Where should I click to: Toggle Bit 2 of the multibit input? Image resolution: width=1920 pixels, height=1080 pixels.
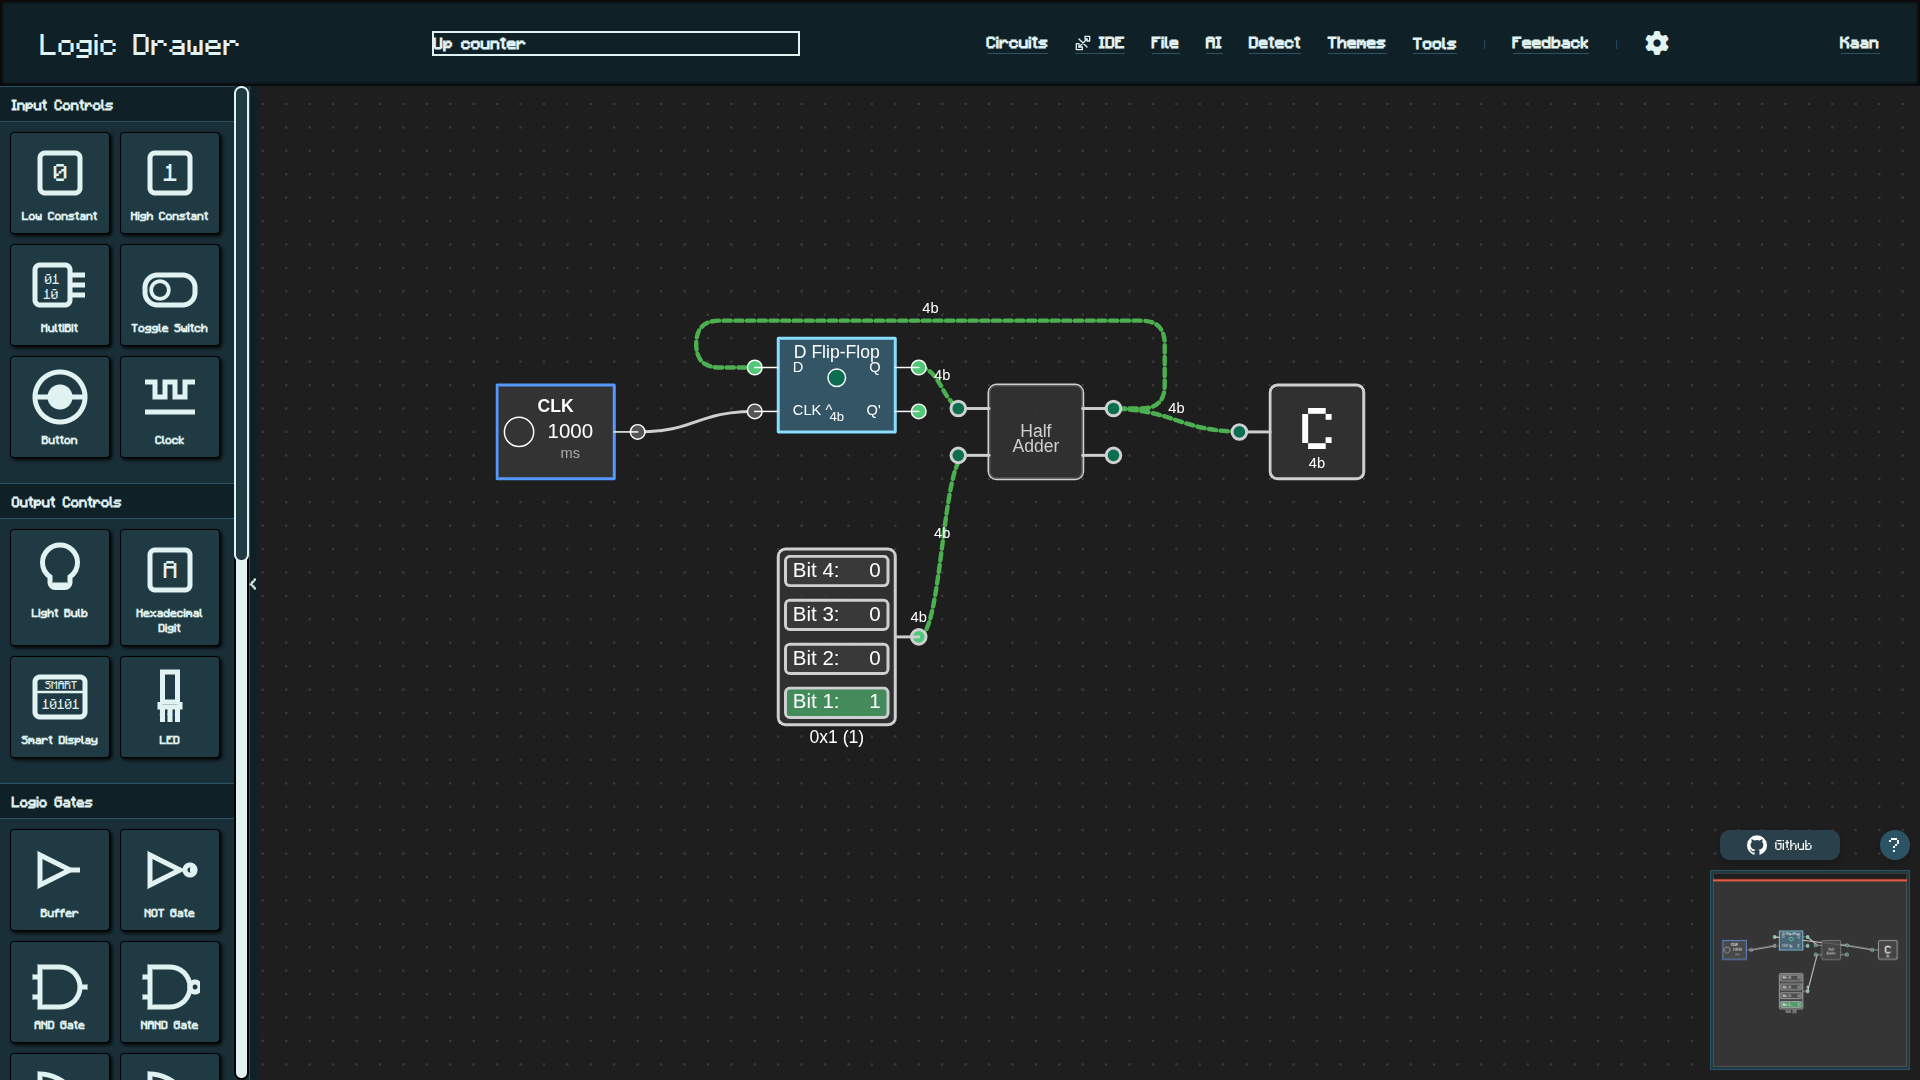[x=836, y=658]
